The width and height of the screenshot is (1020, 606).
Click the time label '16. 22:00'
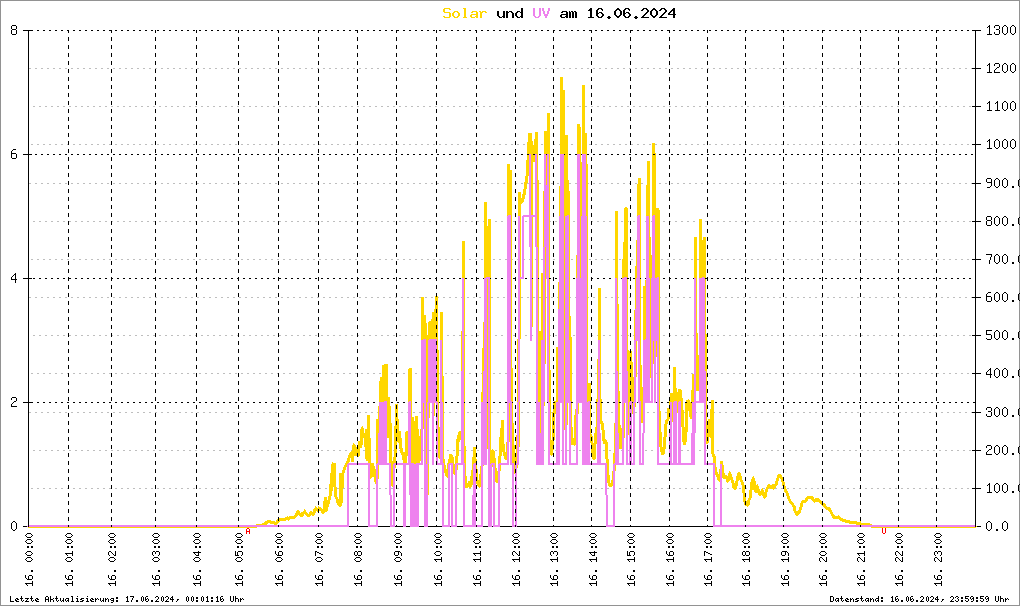pyautogui.click(x=899, y=559)
